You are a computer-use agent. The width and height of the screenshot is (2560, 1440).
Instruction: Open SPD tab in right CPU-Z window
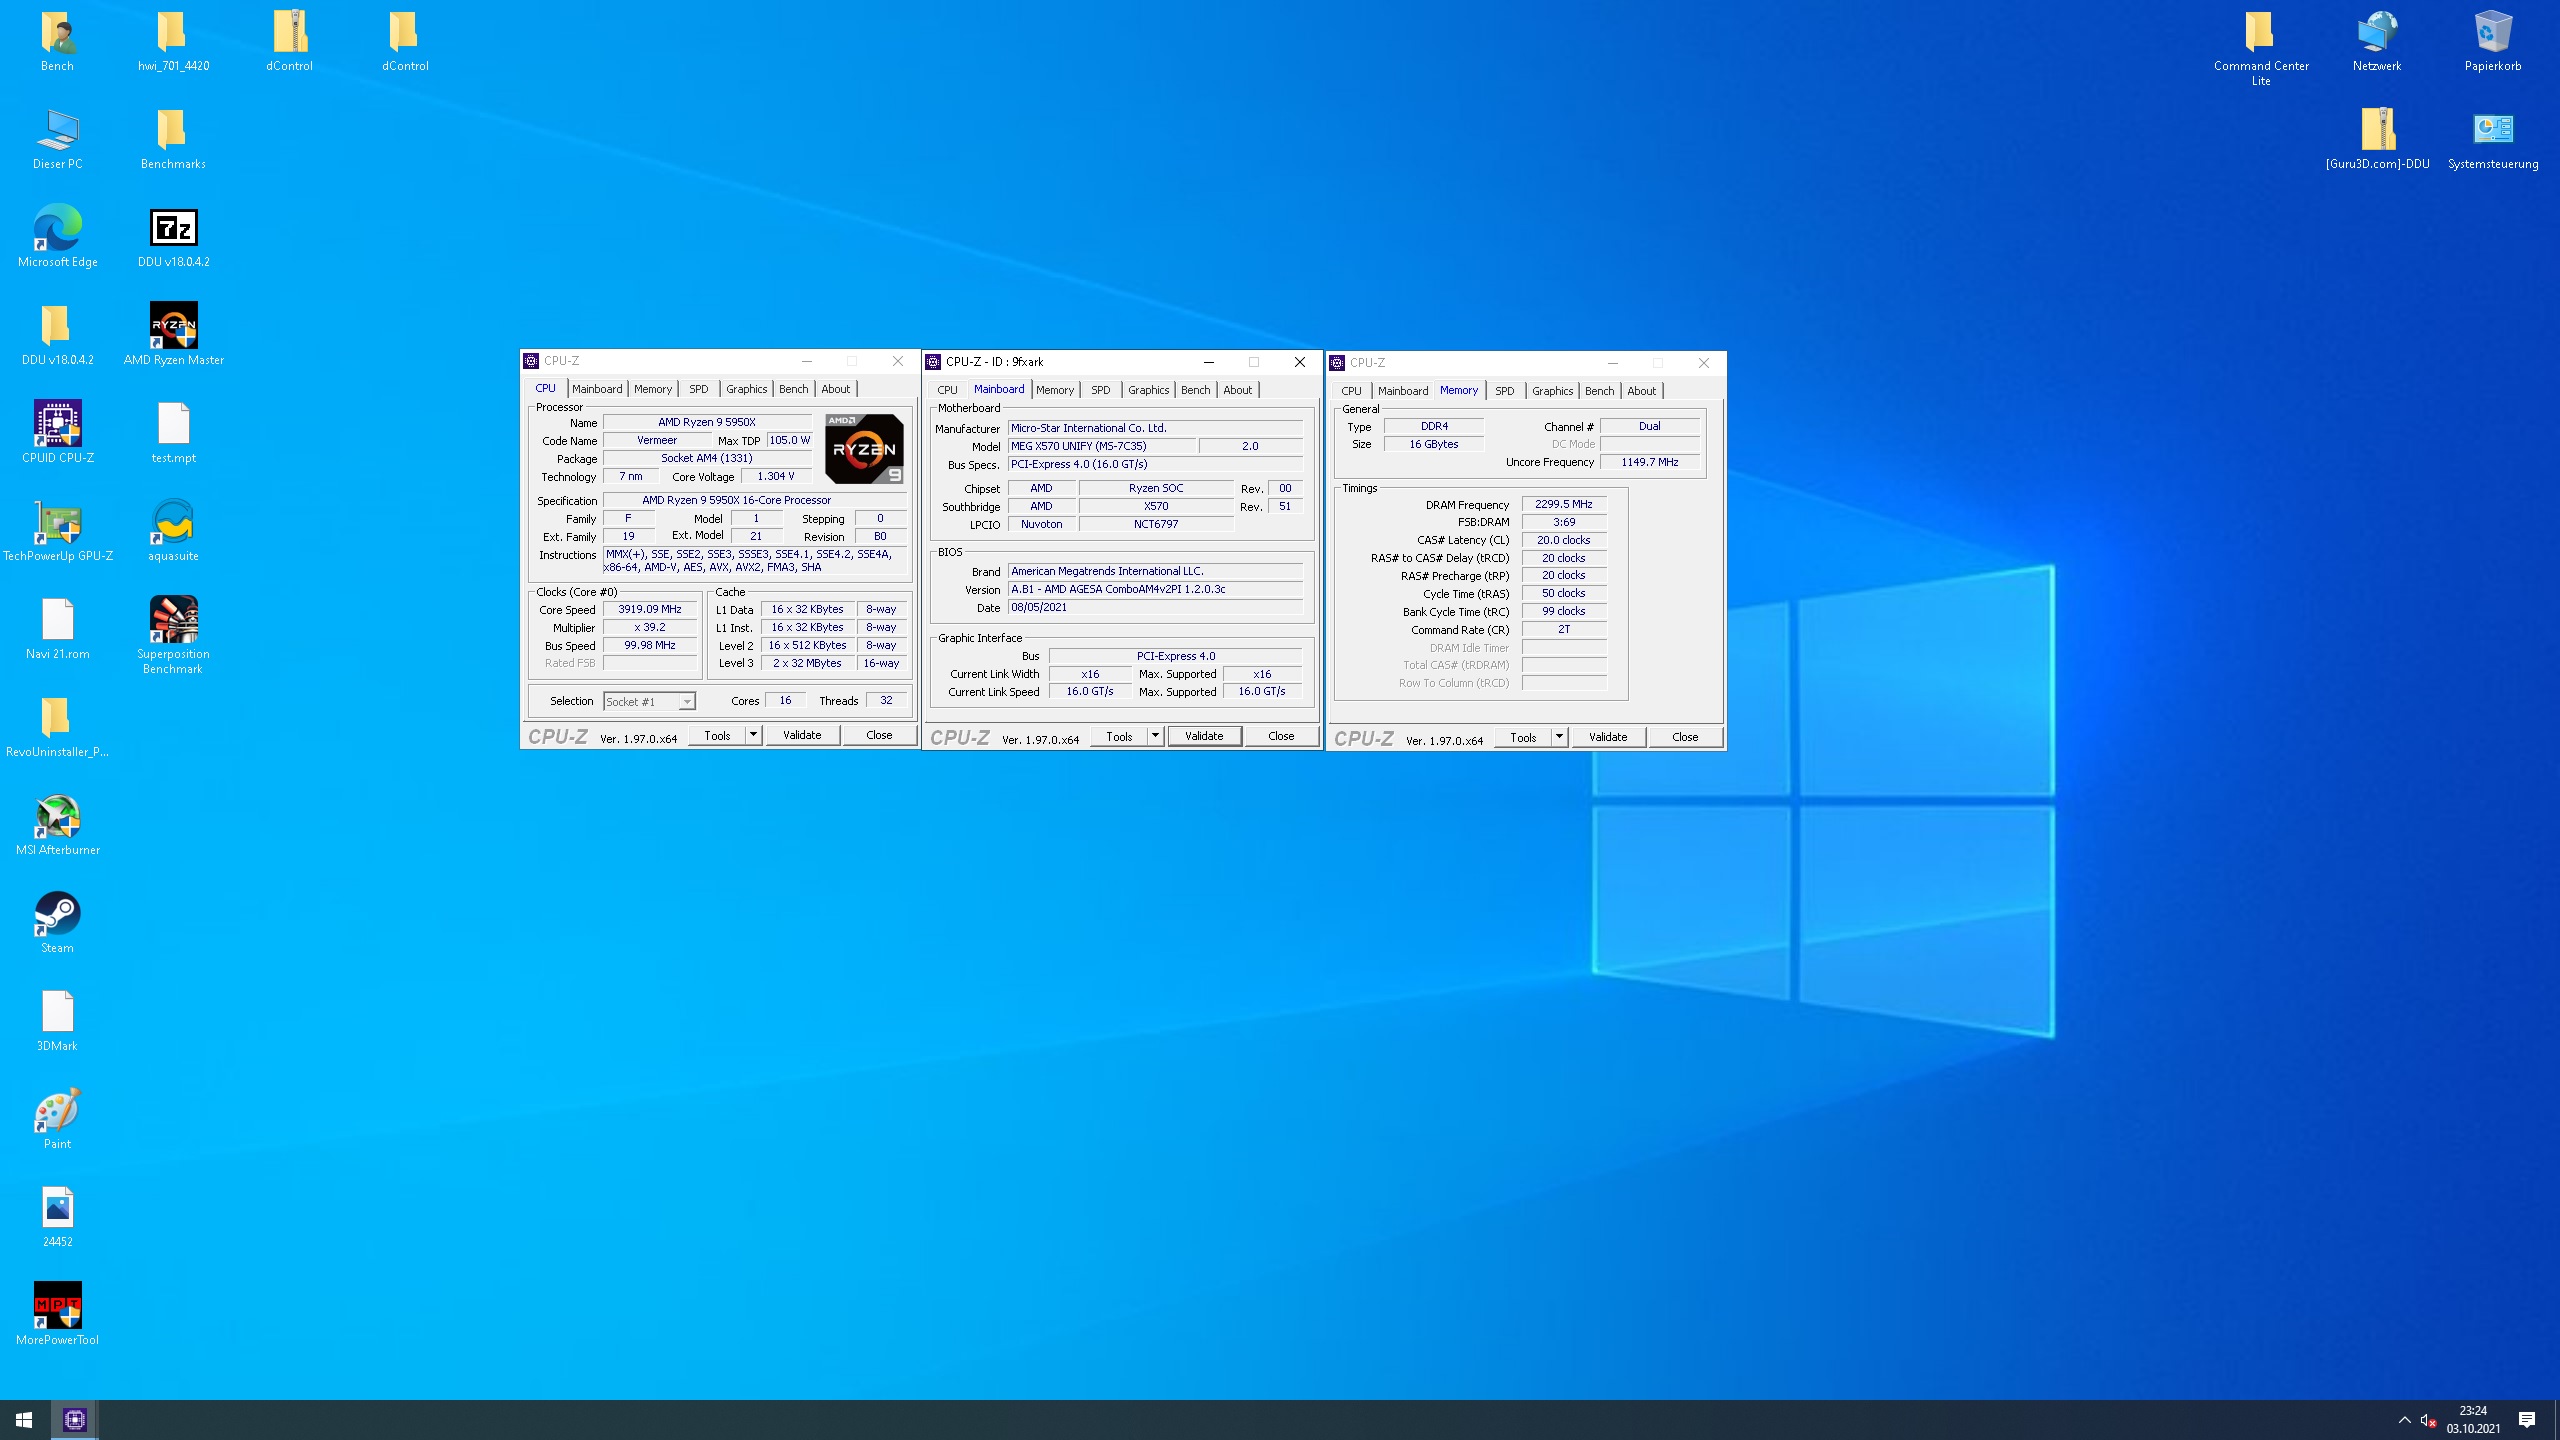pos(1505,391)
